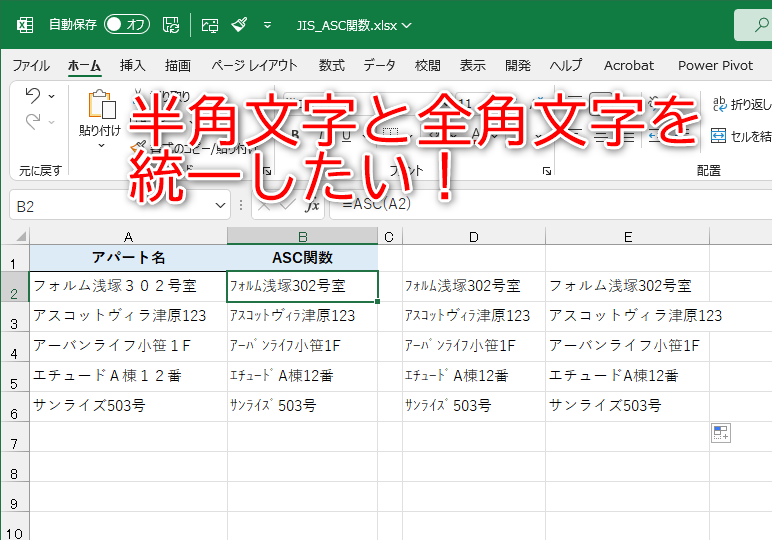
Task: Select column A header
Action: 128,237
